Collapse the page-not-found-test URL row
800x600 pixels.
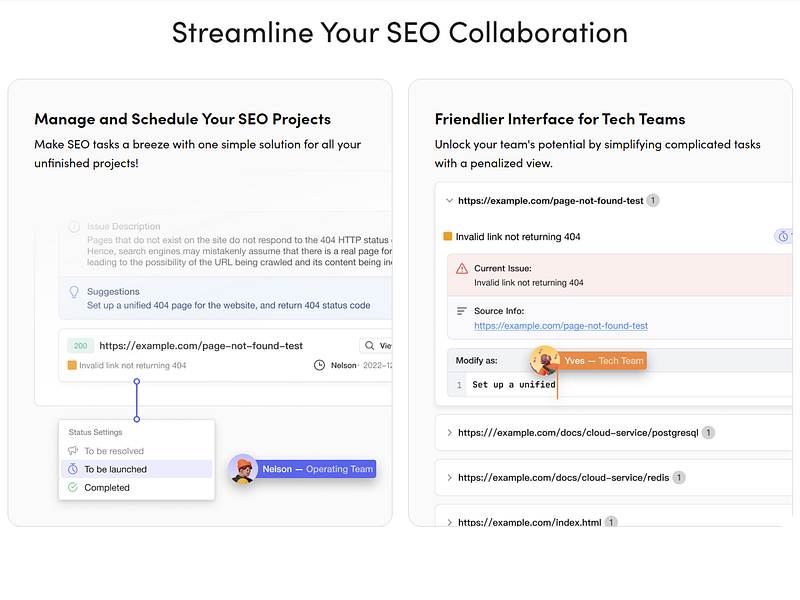click(449, 201)
